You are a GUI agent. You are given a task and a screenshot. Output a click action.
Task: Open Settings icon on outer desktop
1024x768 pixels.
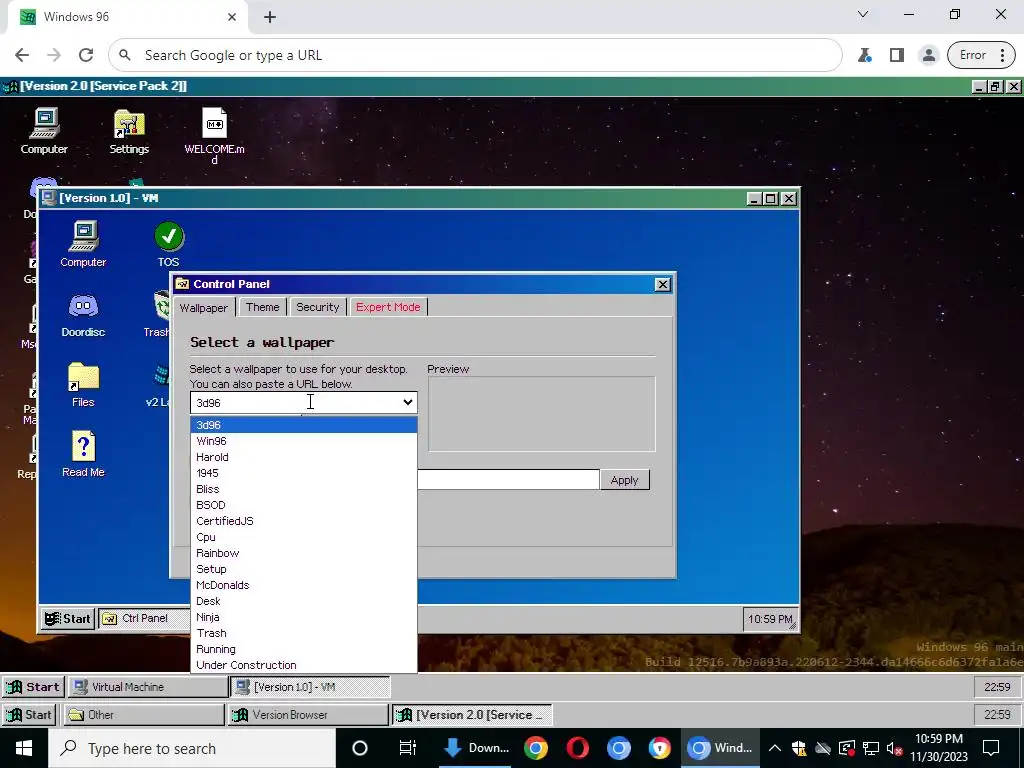coord(129,131)
